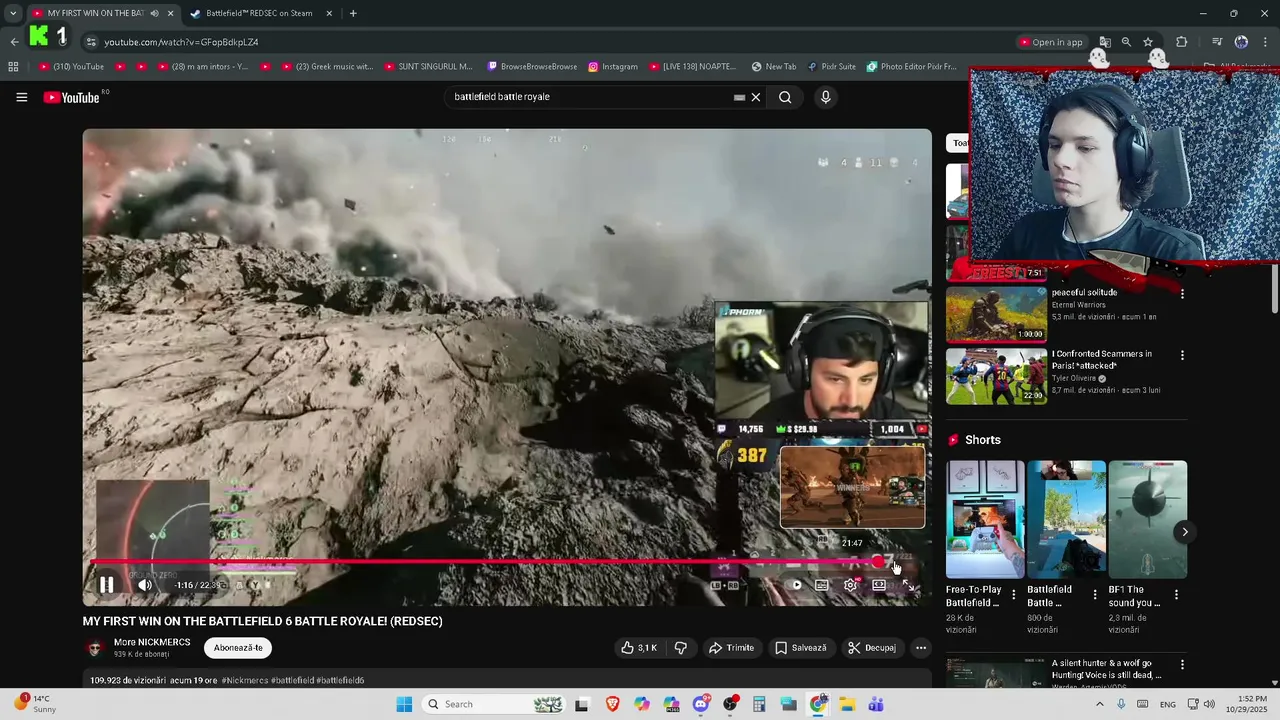Click Open in app button

(x=1051, y=42)
